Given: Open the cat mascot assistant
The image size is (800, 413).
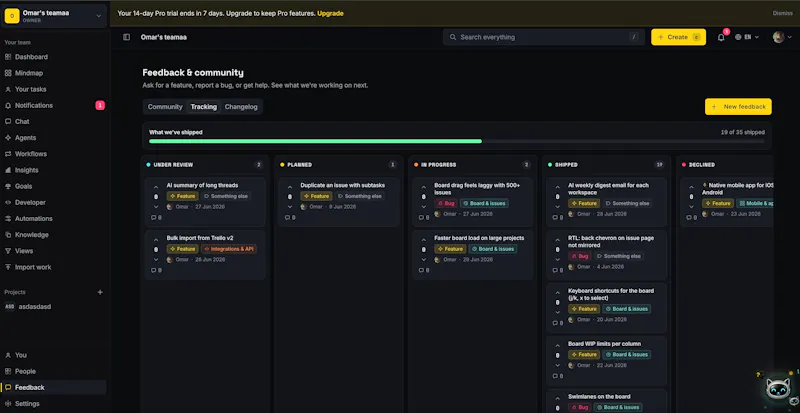Looking at the screenshot, I should tap(778, 389).
